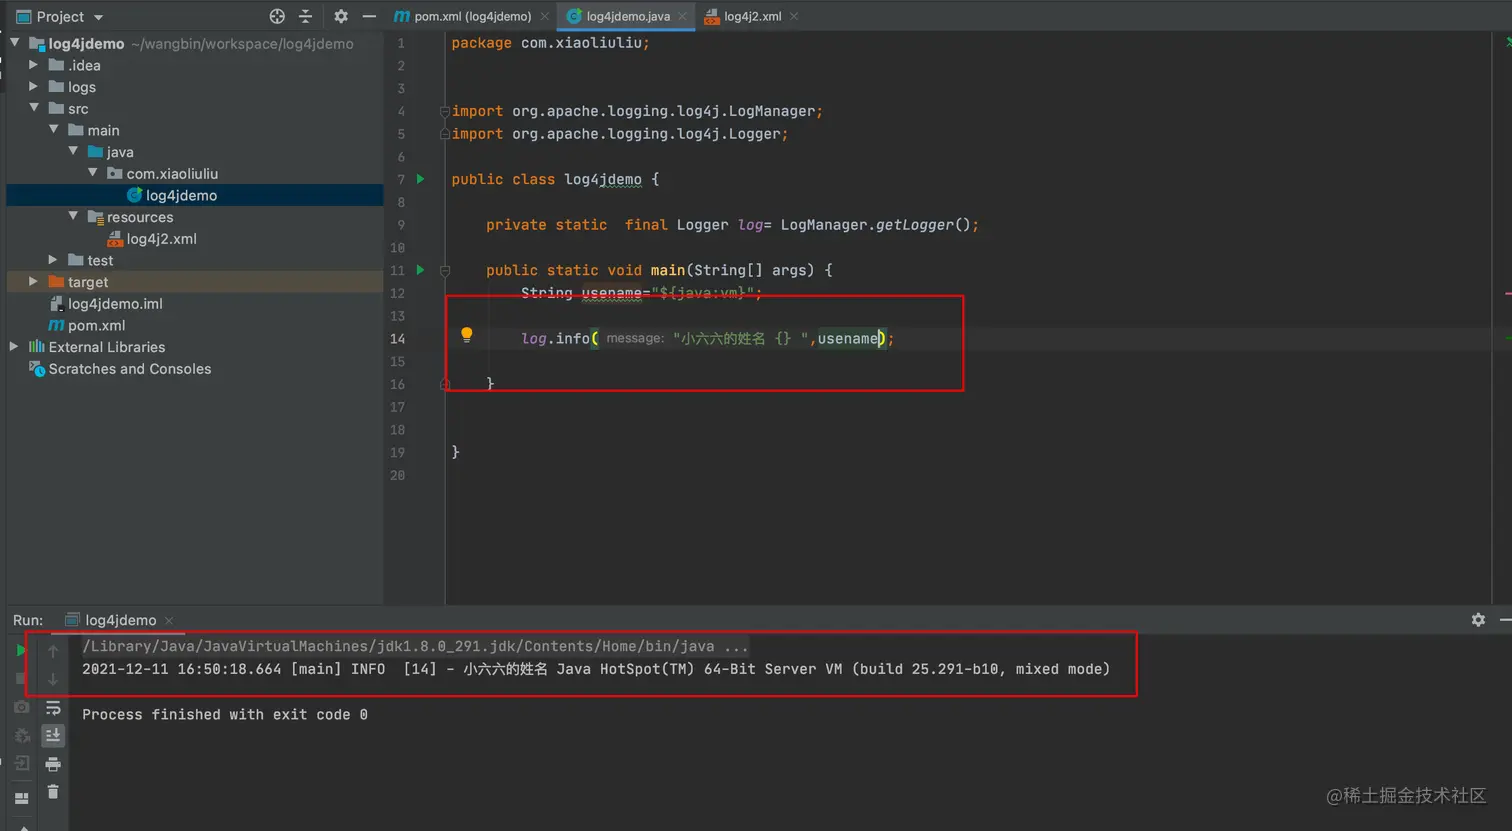The image size is (1512, 831).
Task: Click the usename variable on line 14
Action: [848, 339]
